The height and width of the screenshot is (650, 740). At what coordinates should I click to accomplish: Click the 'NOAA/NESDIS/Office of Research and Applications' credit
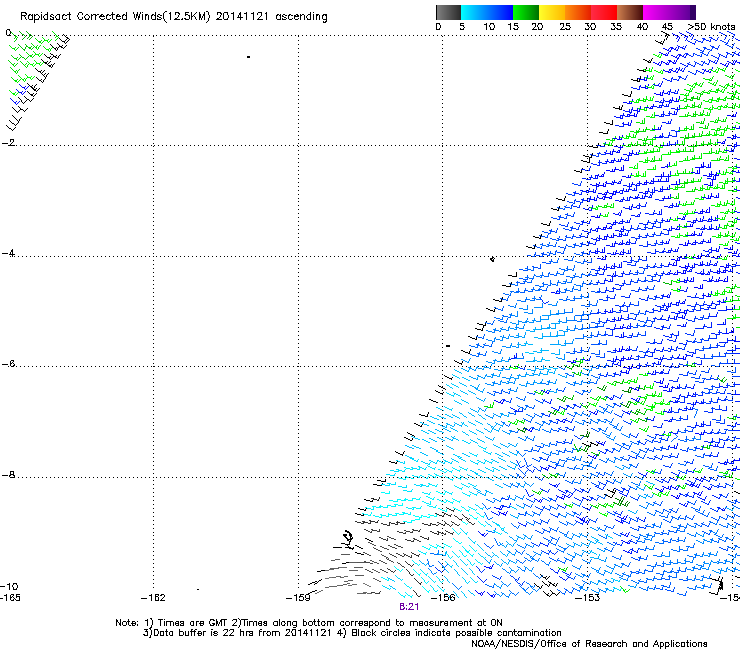[589, 644]
